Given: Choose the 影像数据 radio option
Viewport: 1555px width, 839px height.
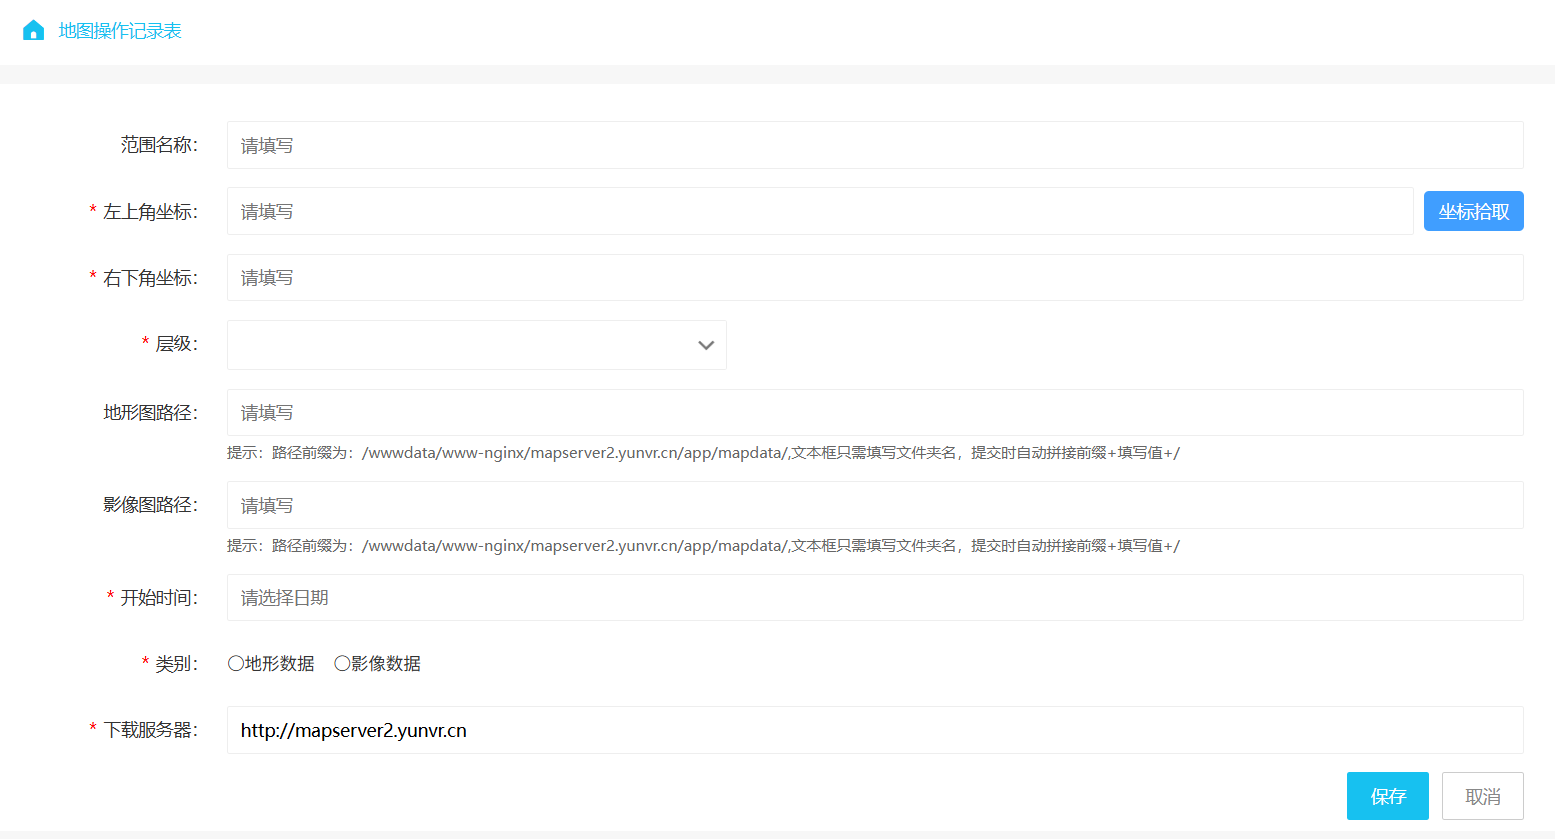Looking at the screenshot, I should click(342, 663).
